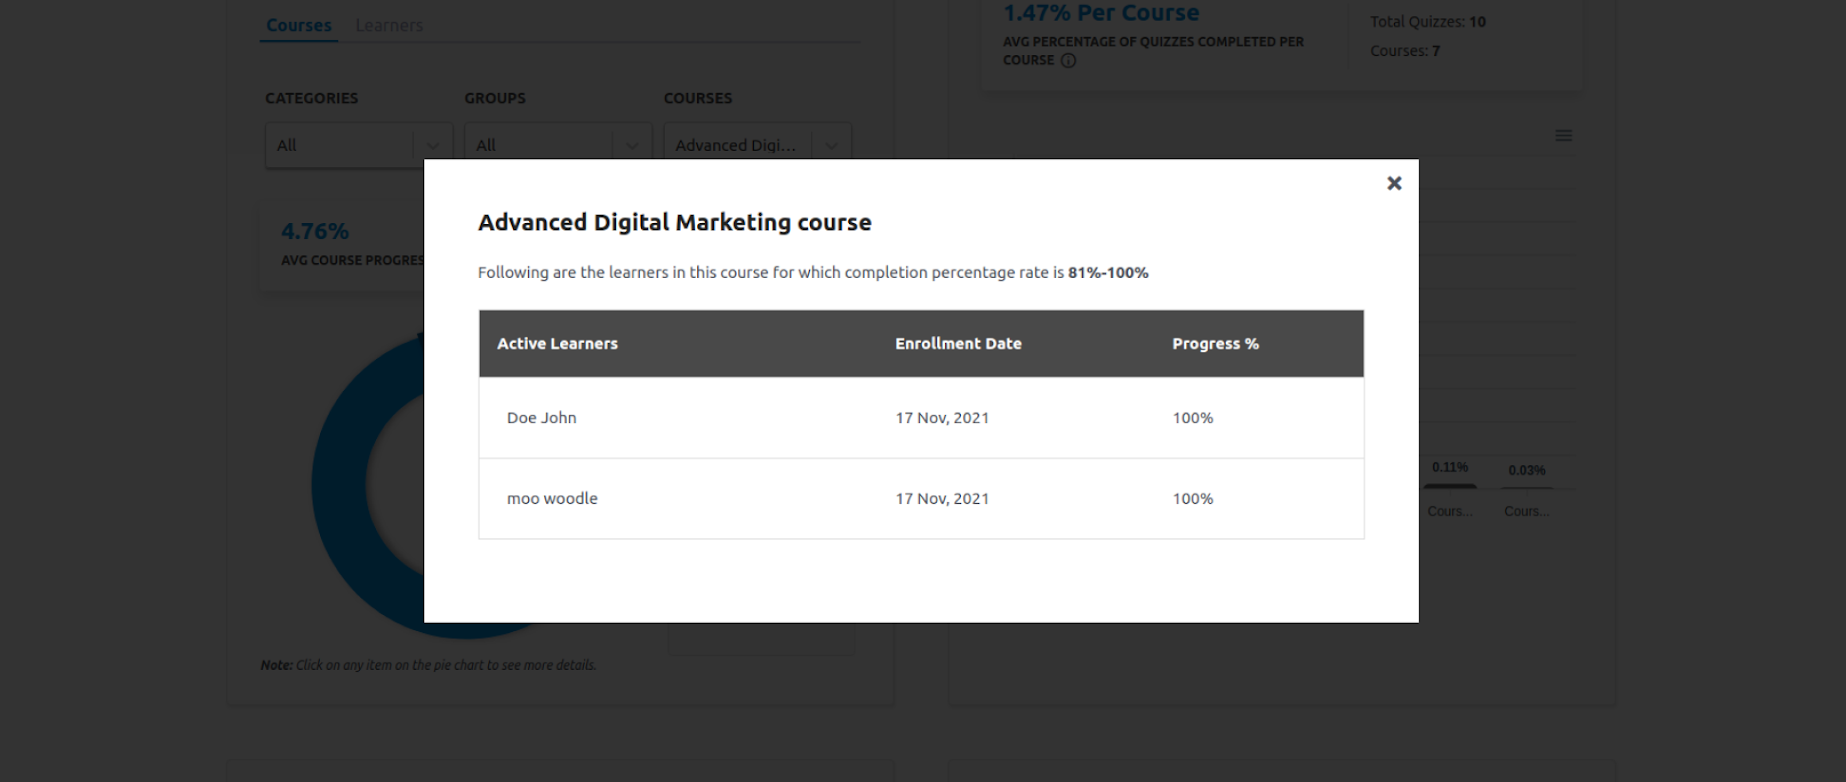This screenshot has height=782, width=1846.
Task: Click the 1.47% Per Course heading
Action: pyautogui.click(x=1100, y=13)
